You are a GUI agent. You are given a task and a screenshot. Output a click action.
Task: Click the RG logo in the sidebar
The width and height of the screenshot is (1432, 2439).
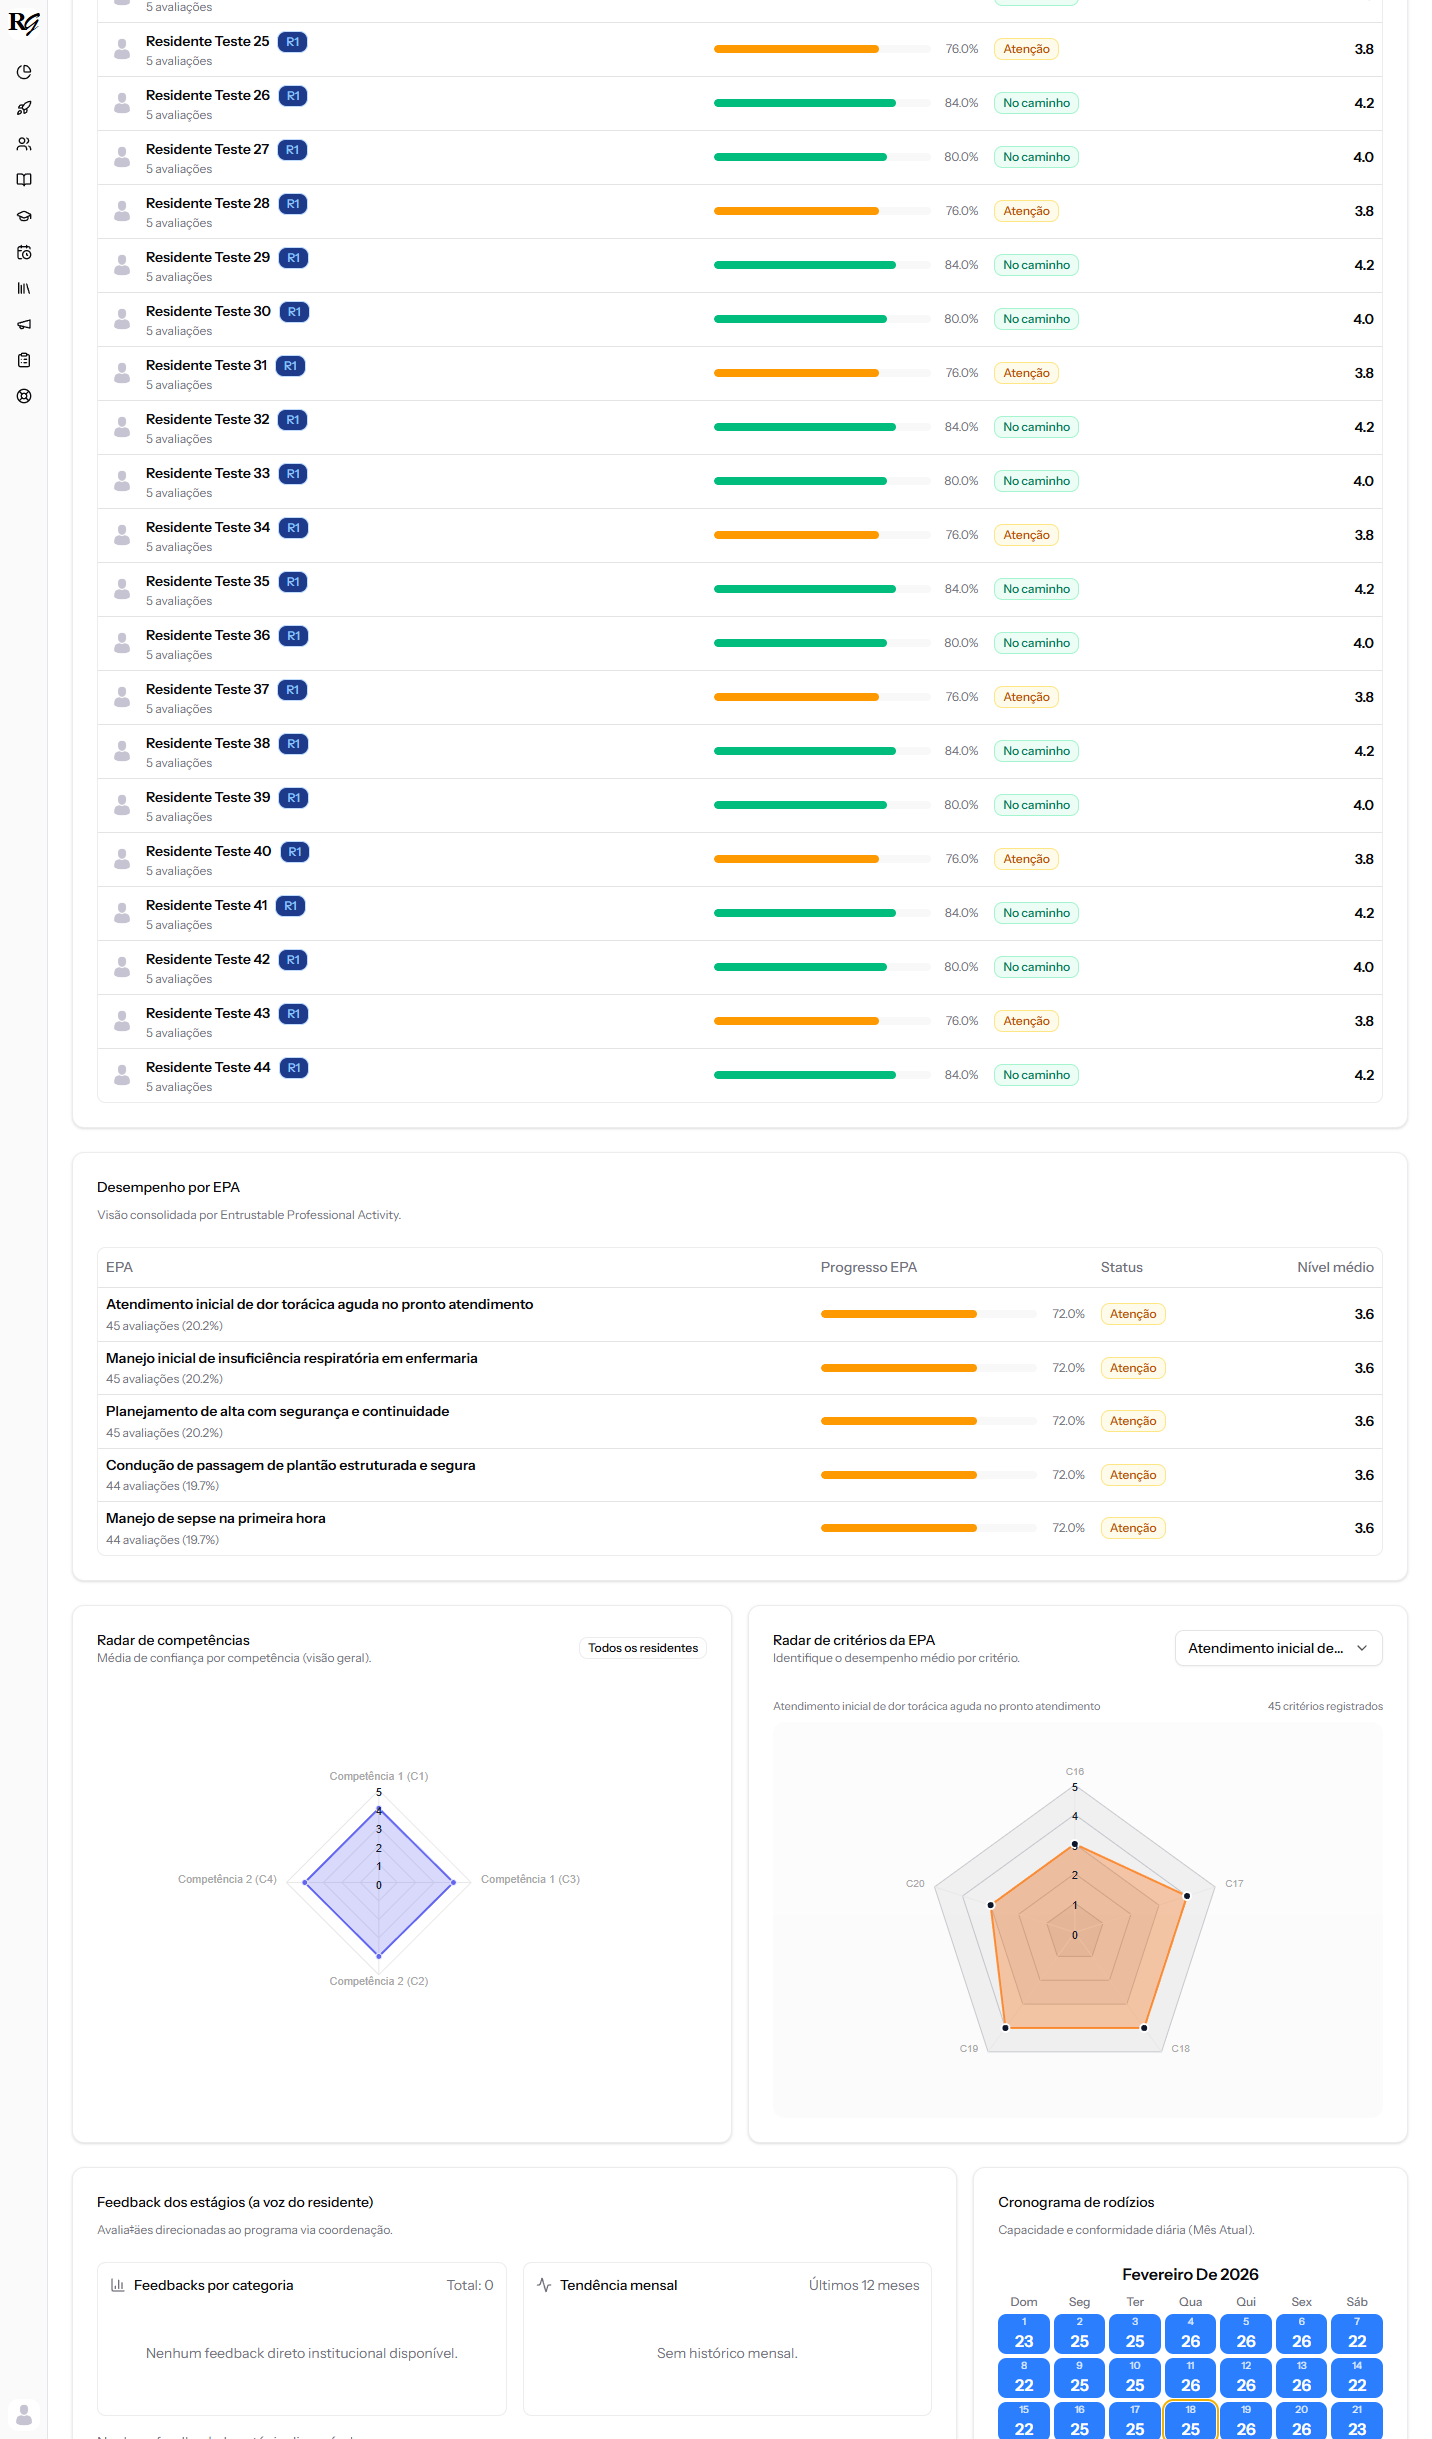pyautogui.click(x=24, y=23)
